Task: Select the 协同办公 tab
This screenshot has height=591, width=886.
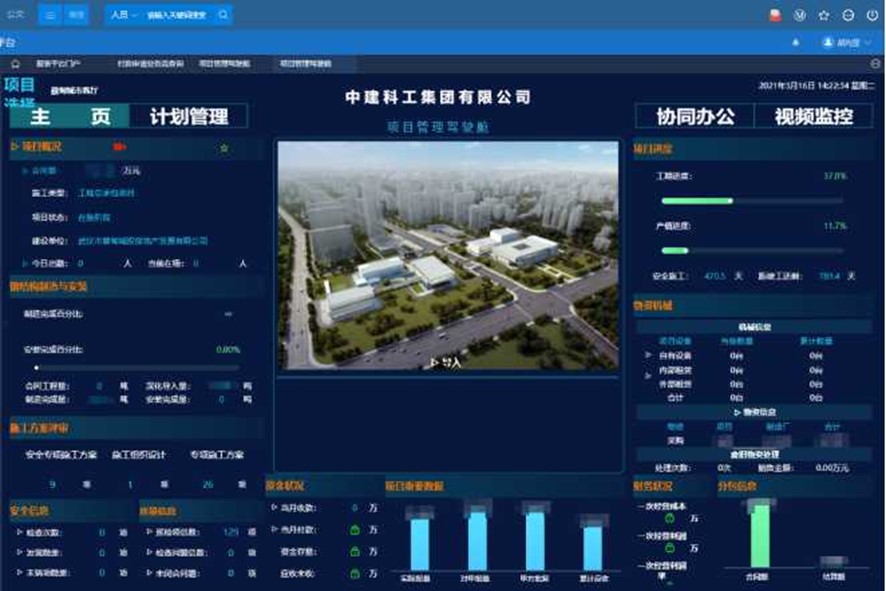Action: tap(695, 116)
